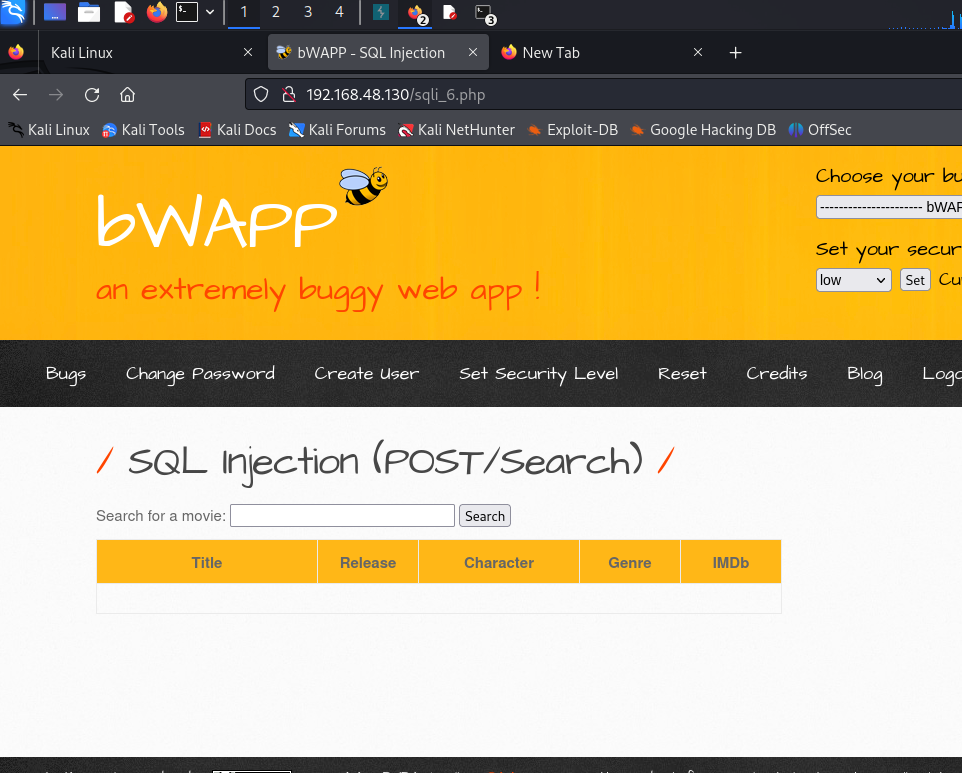
Task: Open the Kali applications menu dragon icon
Action: [x=14, y=14]
